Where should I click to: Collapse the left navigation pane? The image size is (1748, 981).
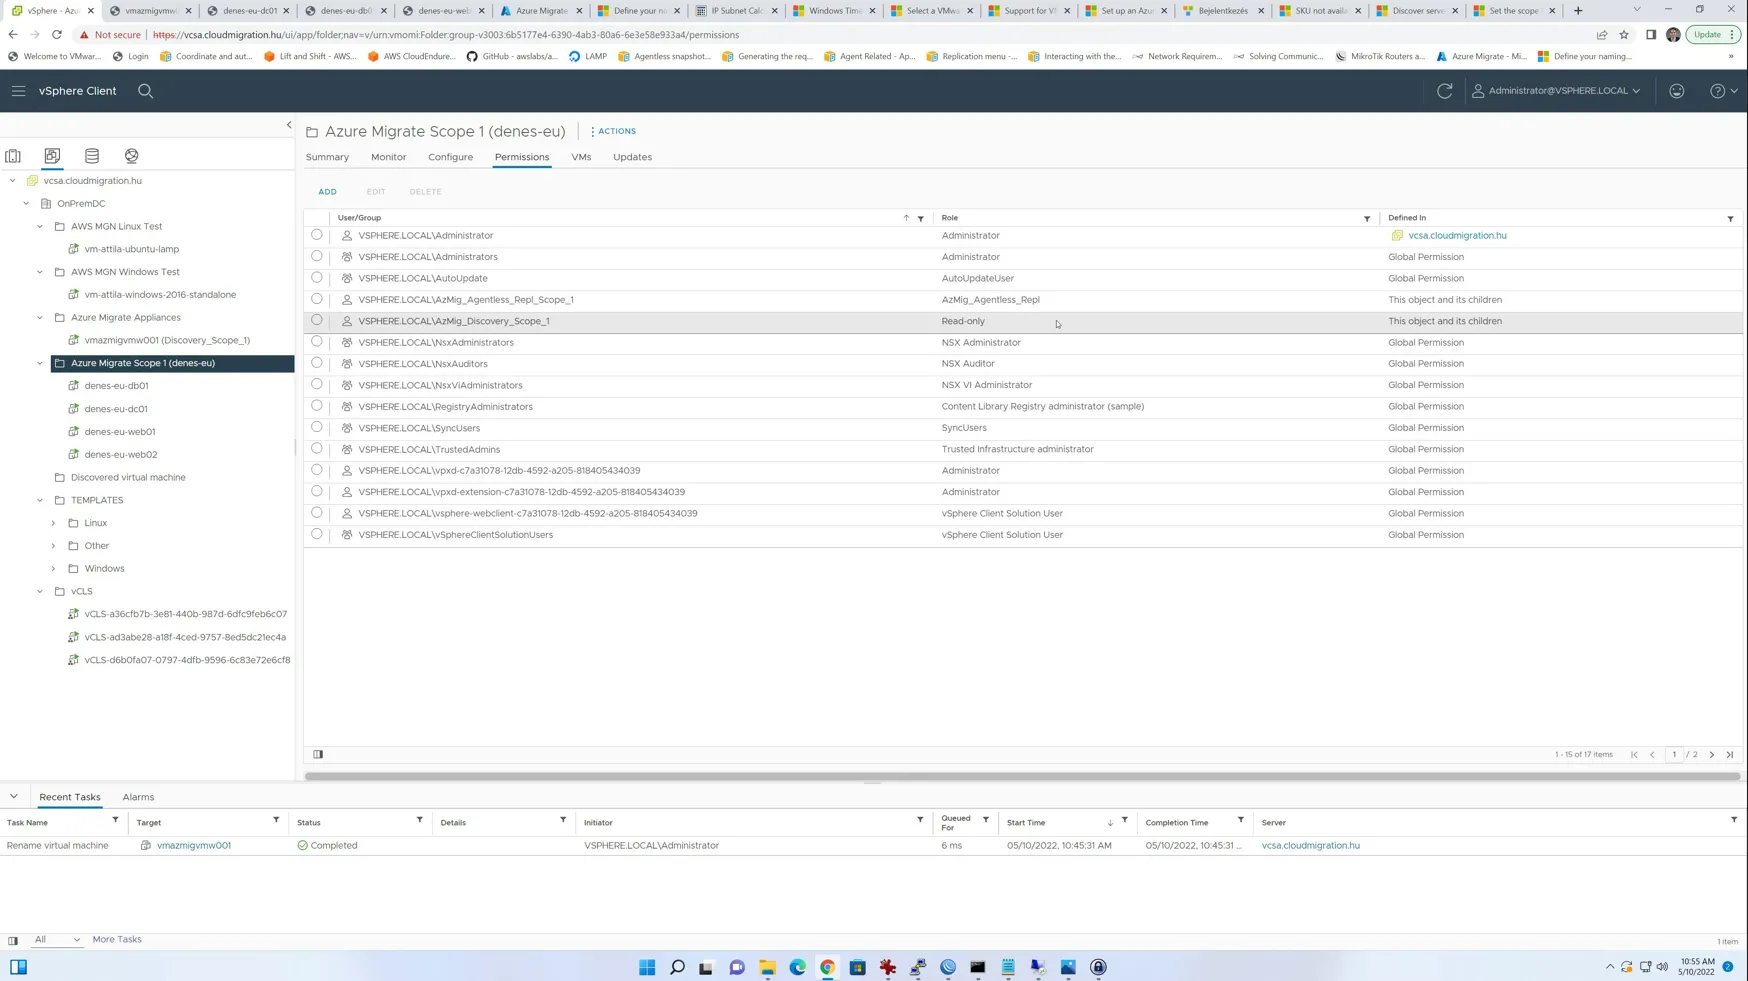point(289,125)
